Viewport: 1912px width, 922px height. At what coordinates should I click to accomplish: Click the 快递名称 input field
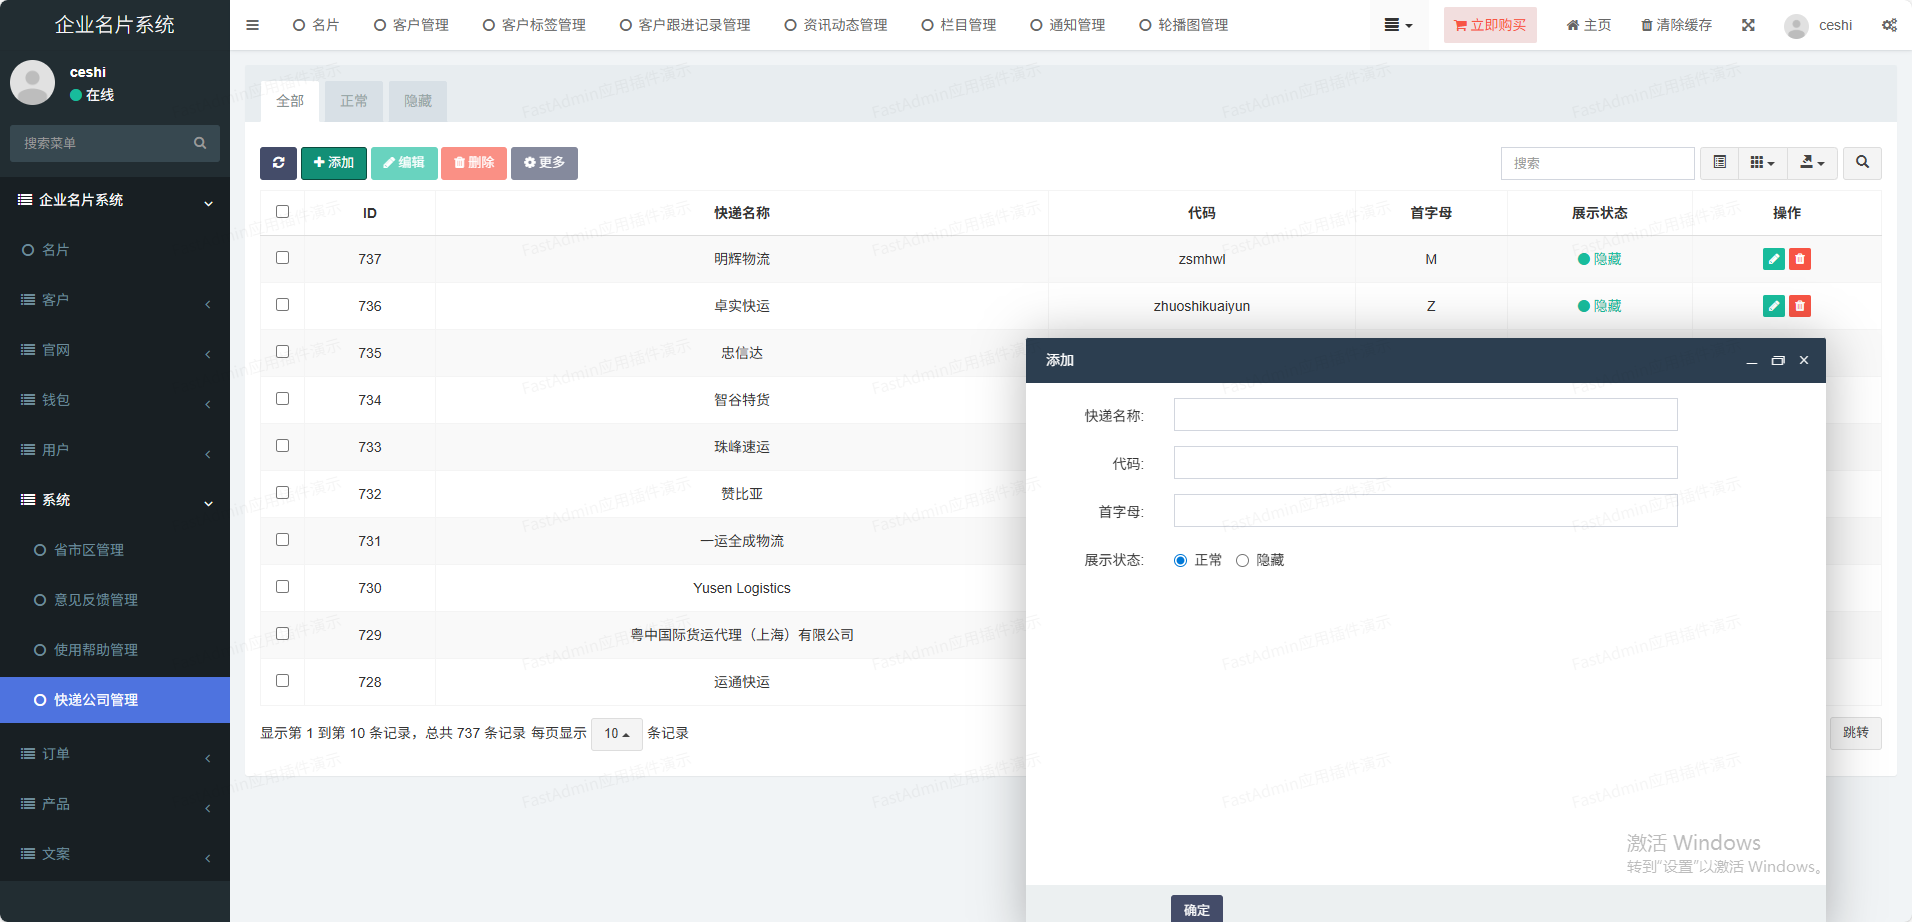[x=1425, y=415]
